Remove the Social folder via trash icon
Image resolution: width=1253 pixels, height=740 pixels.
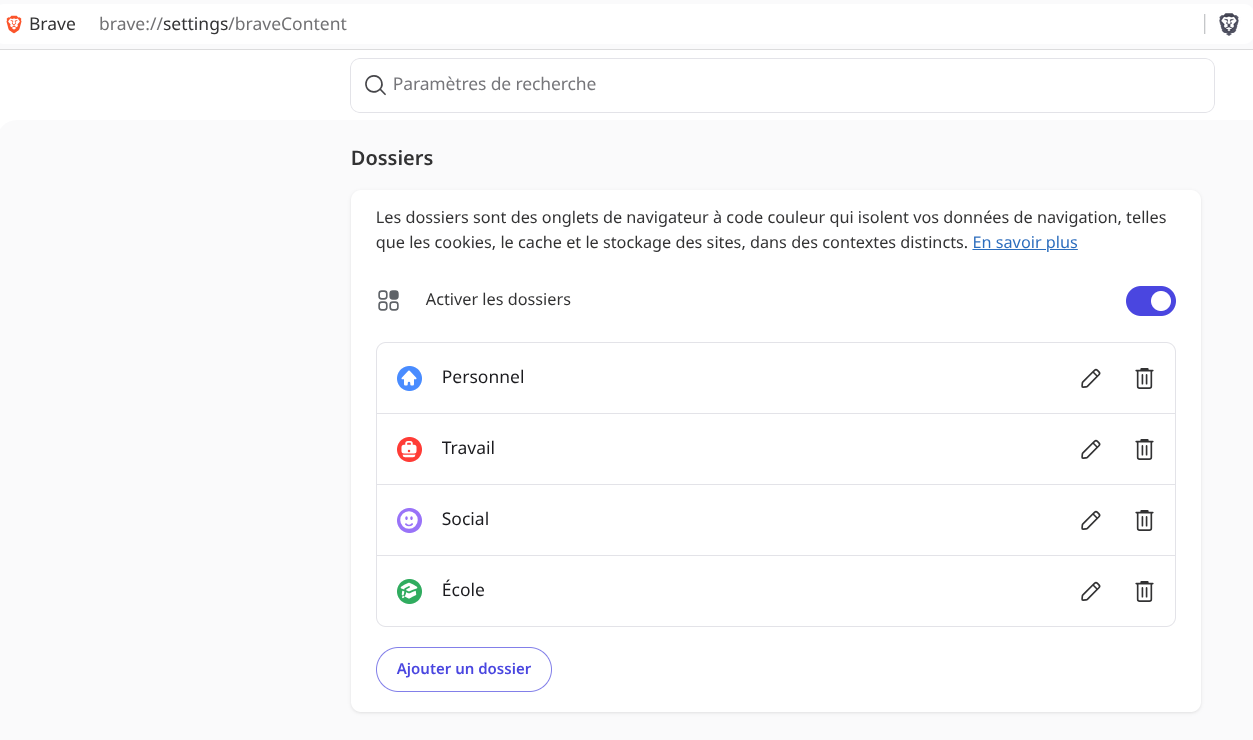pyautogui.click(x=1144, y=520)
